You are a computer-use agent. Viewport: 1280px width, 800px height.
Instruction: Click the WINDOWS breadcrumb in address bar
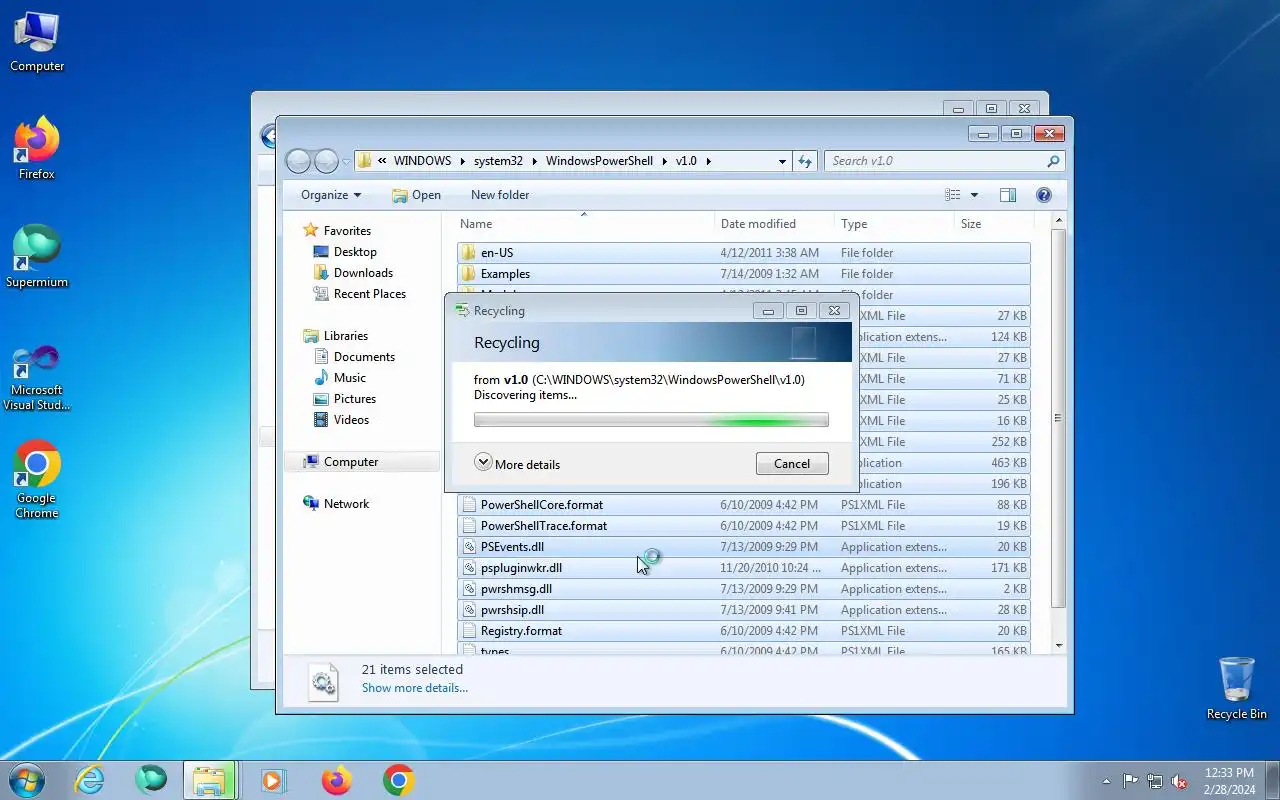coord(422,161)
